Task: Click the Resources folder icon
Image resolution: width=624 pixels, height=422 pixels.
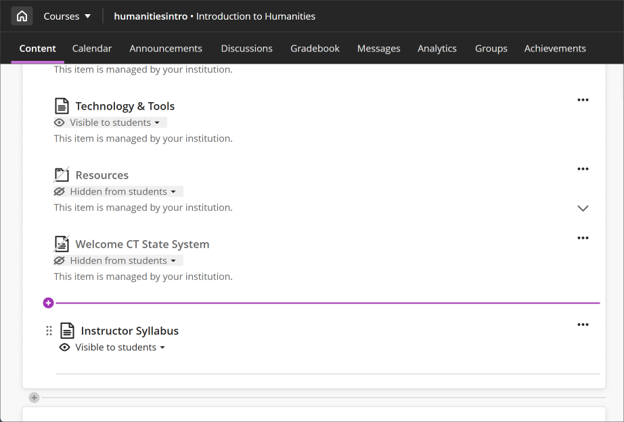Action: (x=62, y=175)
